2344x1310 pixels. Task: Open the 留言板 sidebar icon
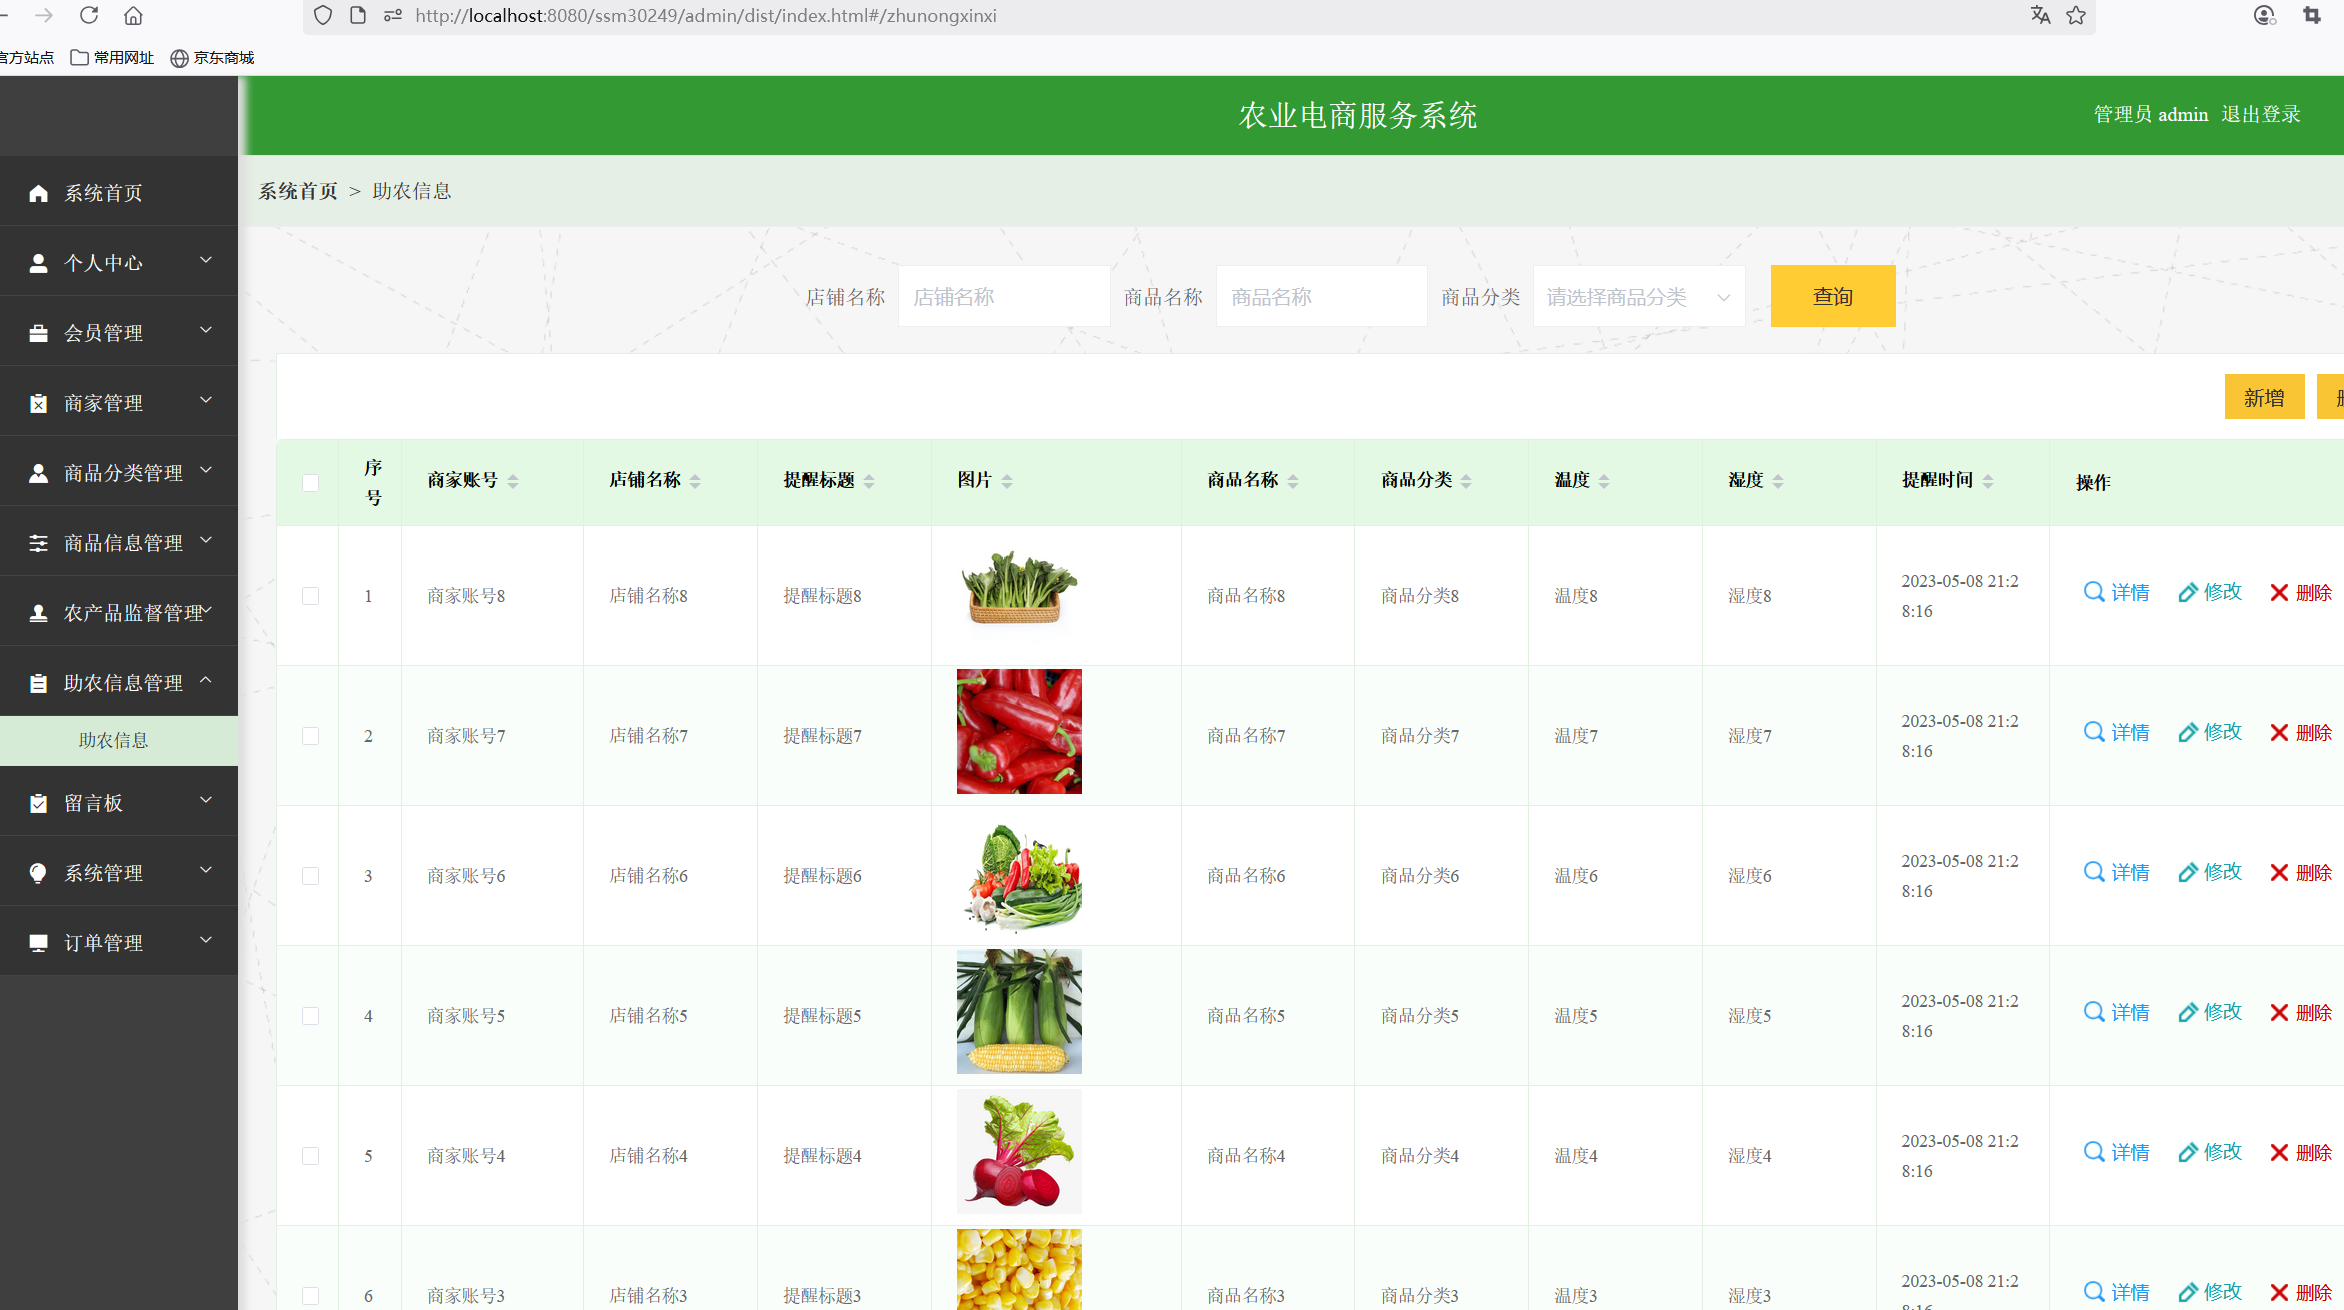40,802
